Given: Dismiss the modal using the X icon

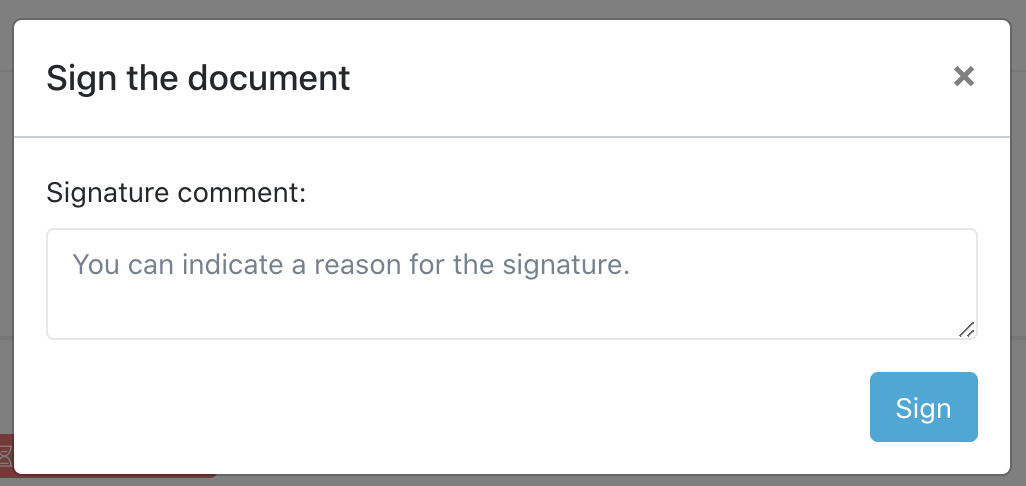Looking at the screenshot, I should [964, 77].
